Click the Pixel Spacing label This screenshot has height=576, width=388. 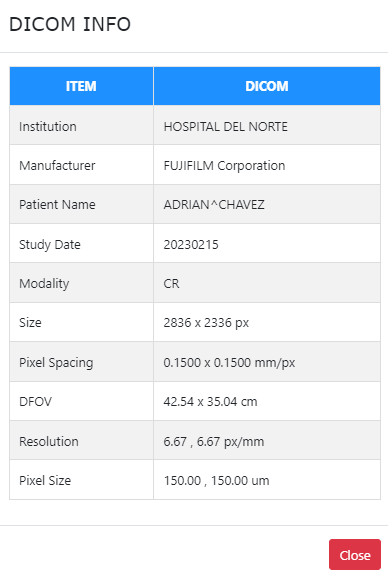tap(56, 363)
